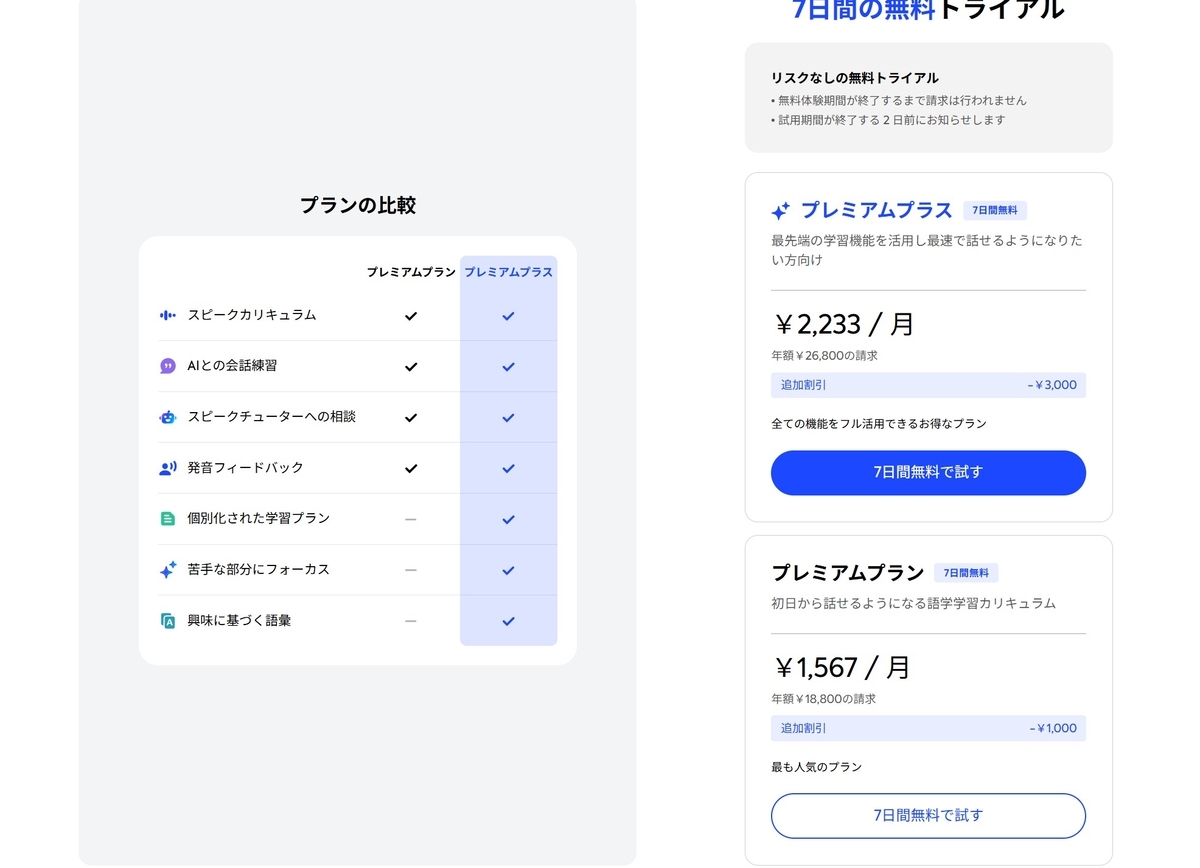Click the black checkmark in スピークチューターへの相談 row
The image size is (1200, 868).
coord(410,418)
